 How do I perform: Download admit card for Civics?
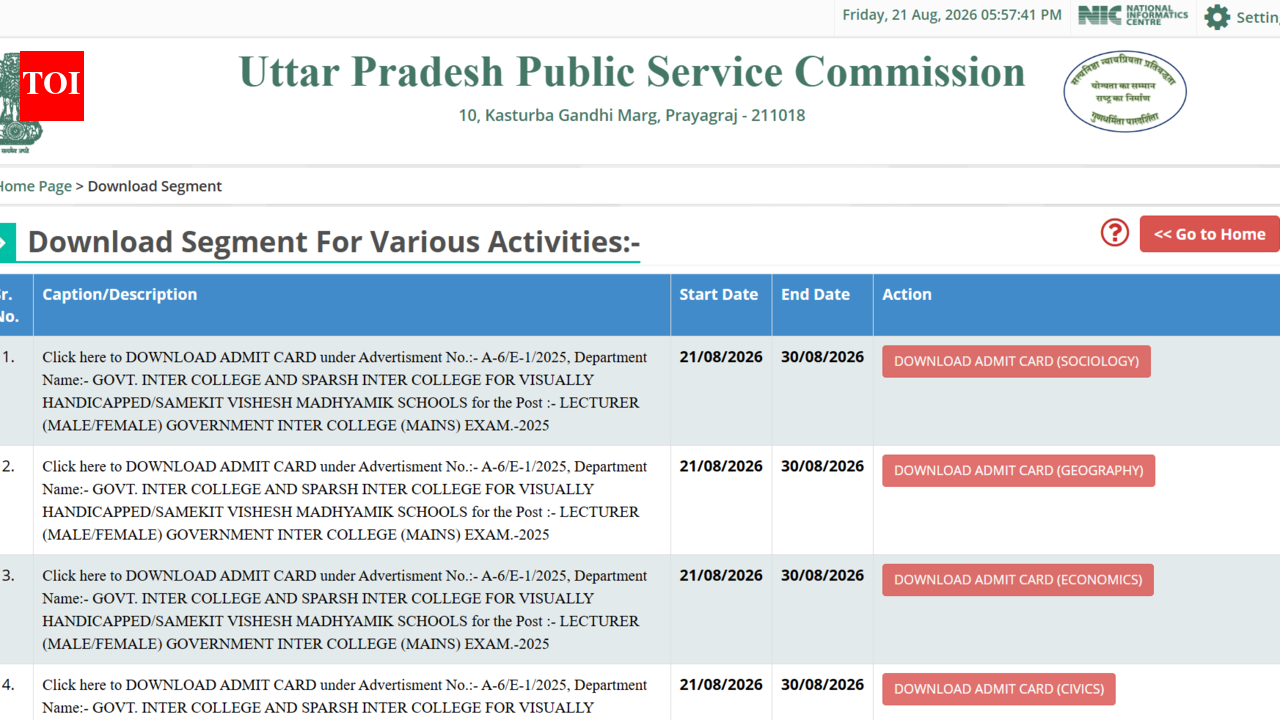tap(998, 689)
